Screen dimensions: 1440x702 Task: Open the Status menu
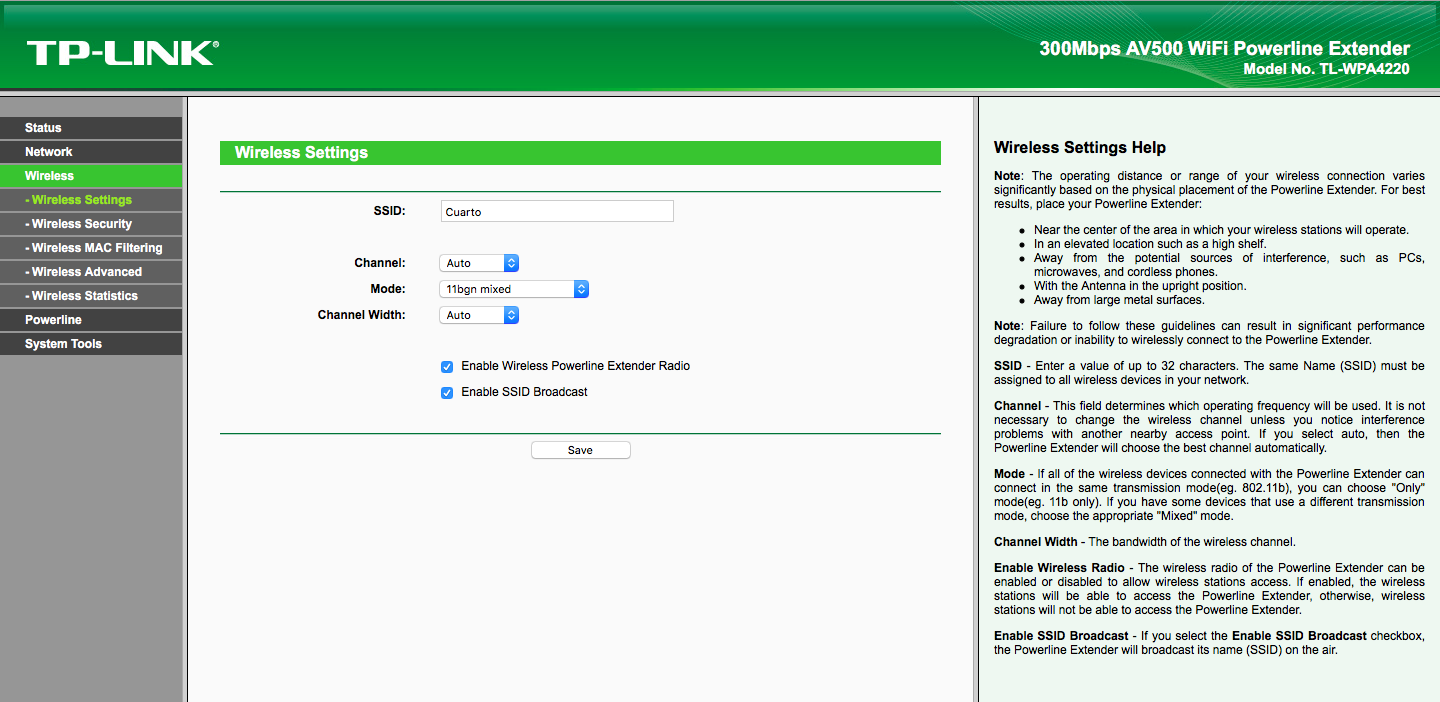pyautogui.click(x=91, y=128)
